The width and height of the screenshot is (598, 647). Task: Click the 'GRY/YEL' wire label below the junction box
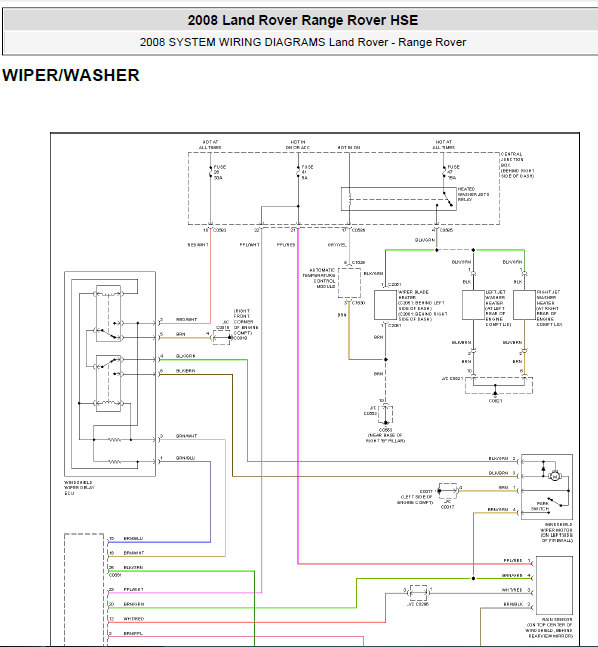click(x=337, y=245)
